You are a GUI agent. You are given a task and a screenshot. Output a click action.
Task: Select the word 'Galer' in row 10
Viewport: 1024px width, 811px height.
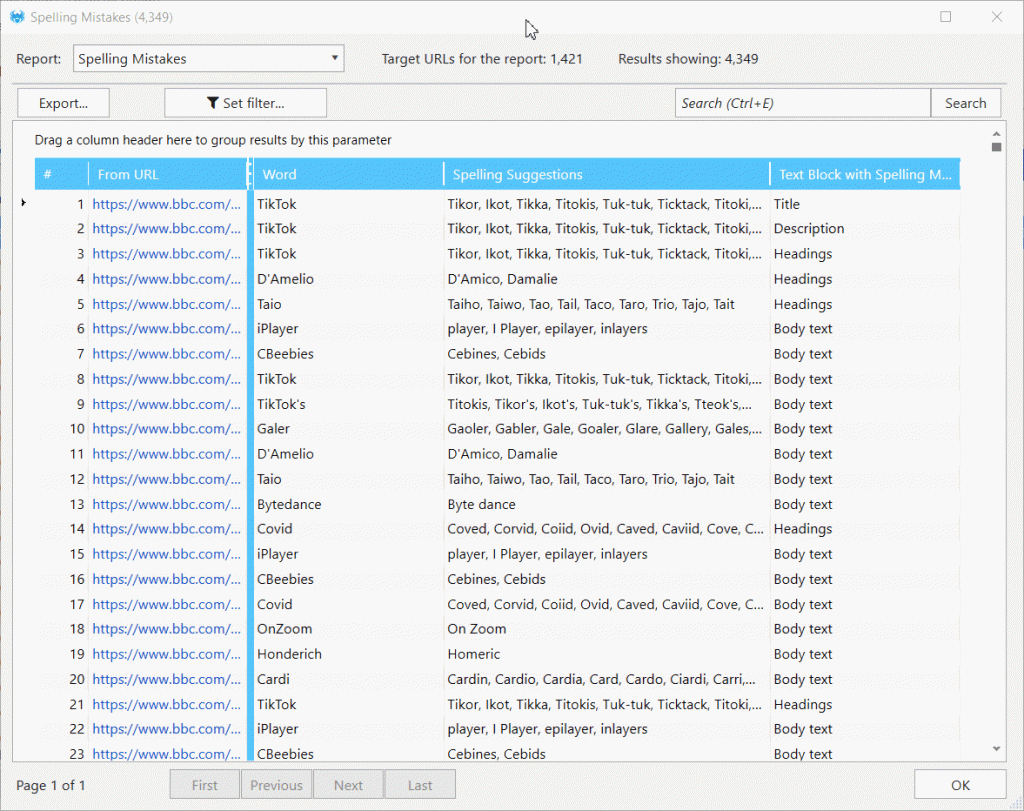click(273, 429)
